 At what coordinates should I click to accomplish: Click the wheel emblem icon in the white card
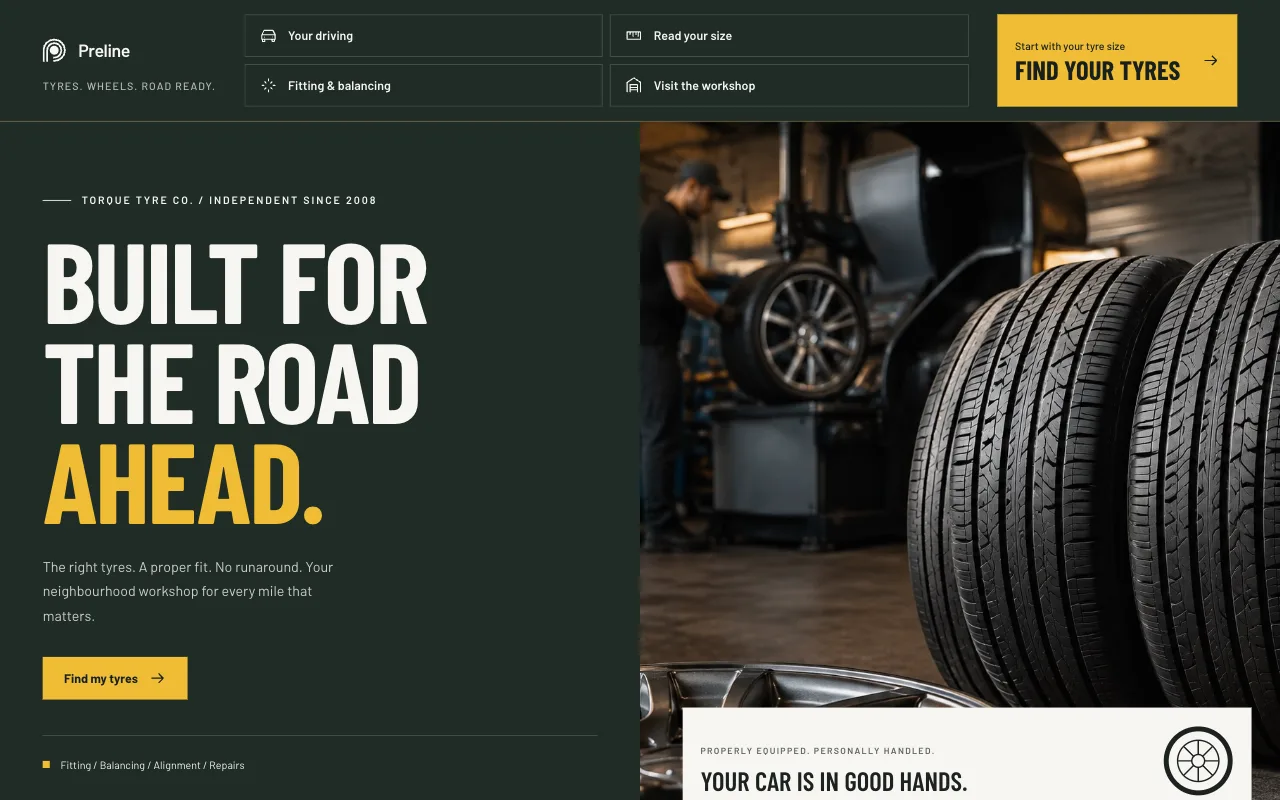click(1198, 761)
